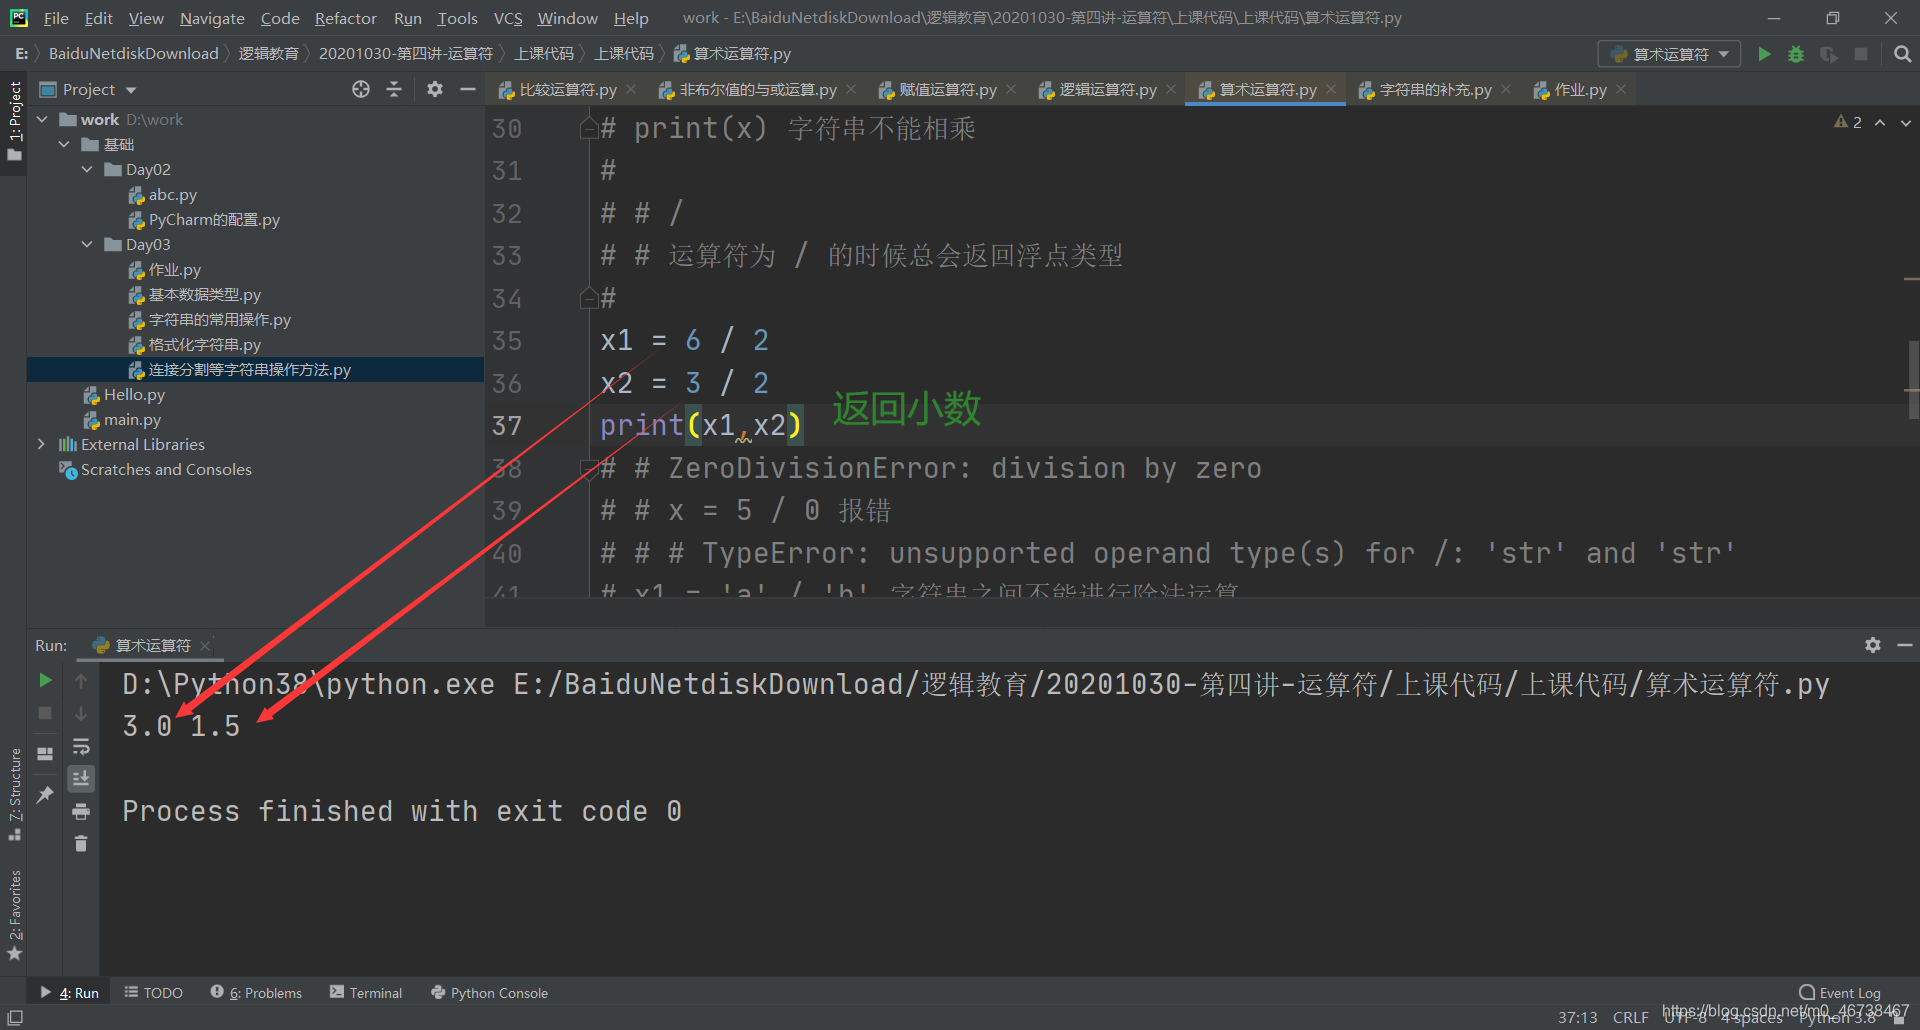Click 上课代码 breadcrumb before file name
Image resolution: width=1920 pixels, height=1030 pixels.
point(624,54)
